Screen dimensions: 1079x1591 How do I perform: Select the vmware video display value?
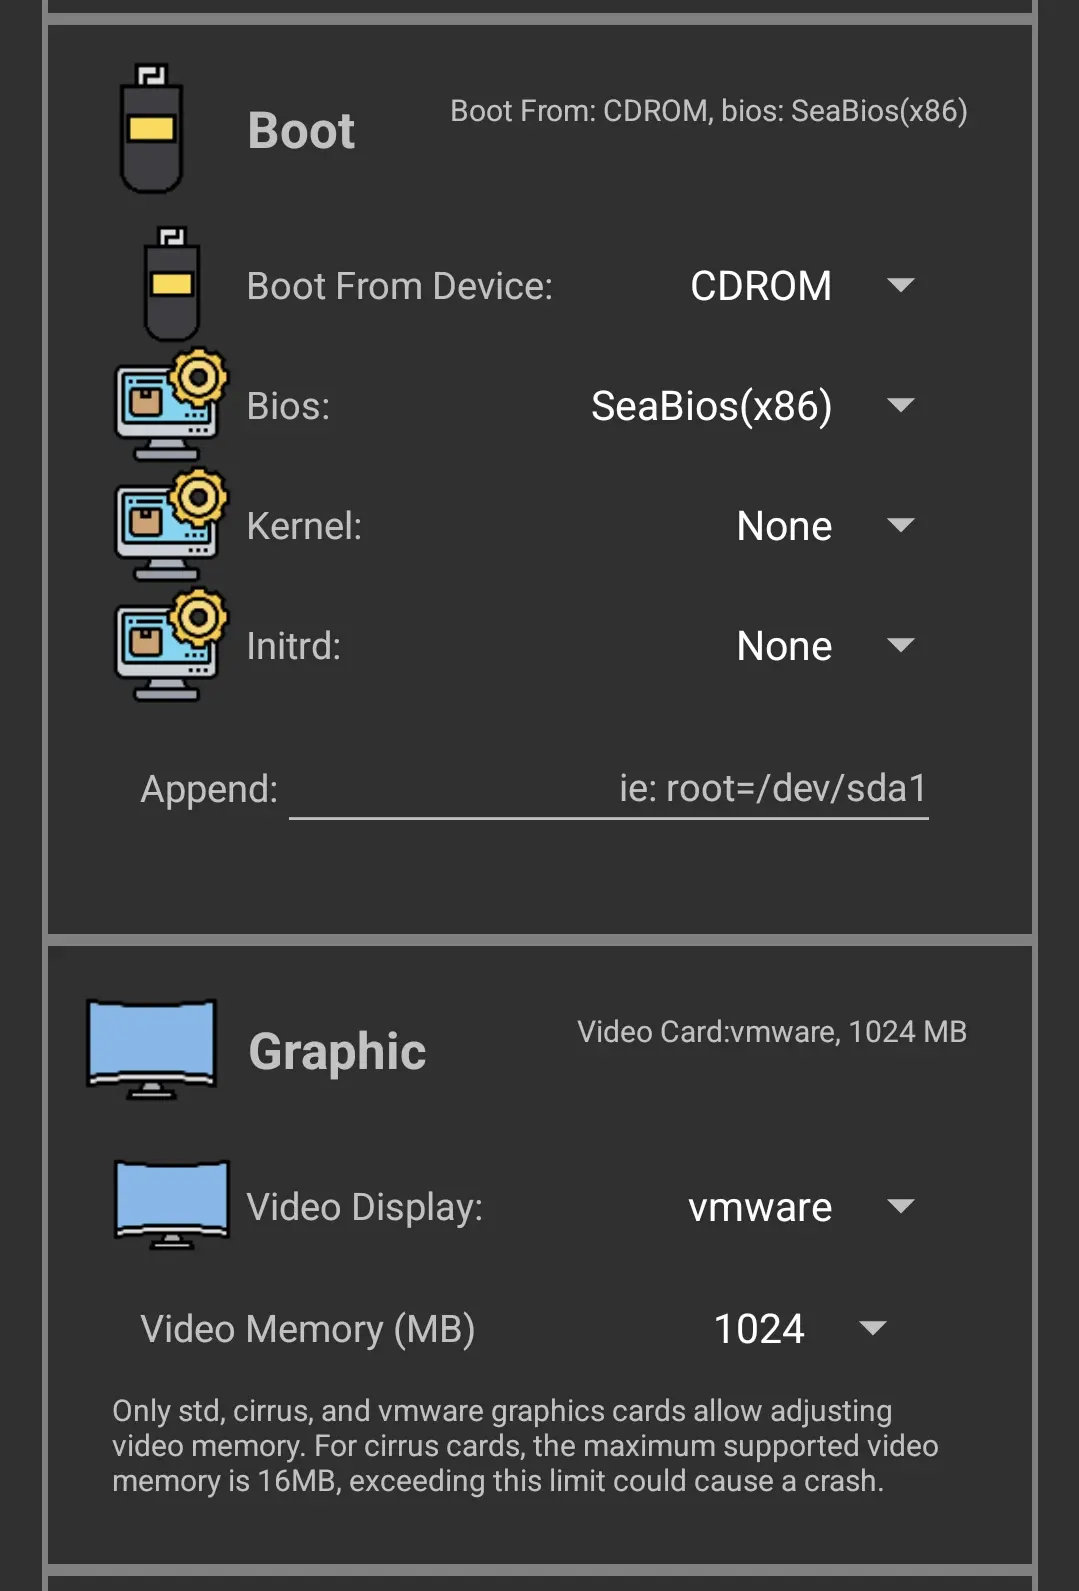coord(760,1208)
